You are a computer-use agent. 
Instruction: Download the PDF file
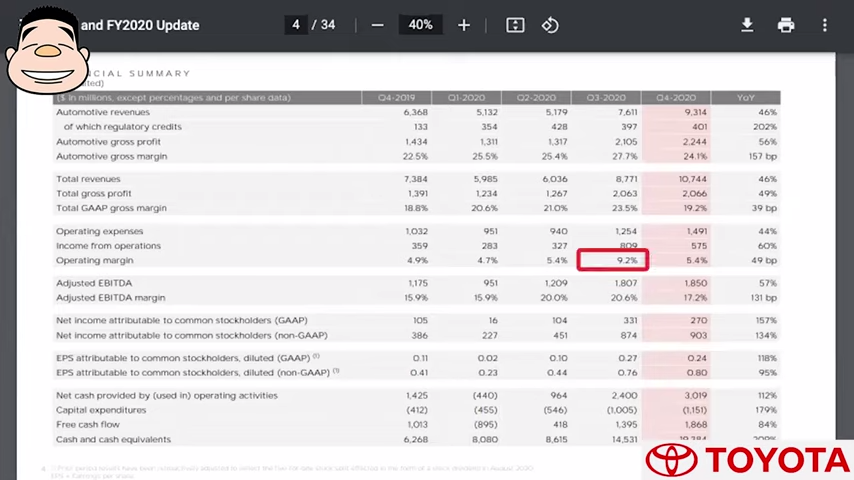tap(747, 25)
